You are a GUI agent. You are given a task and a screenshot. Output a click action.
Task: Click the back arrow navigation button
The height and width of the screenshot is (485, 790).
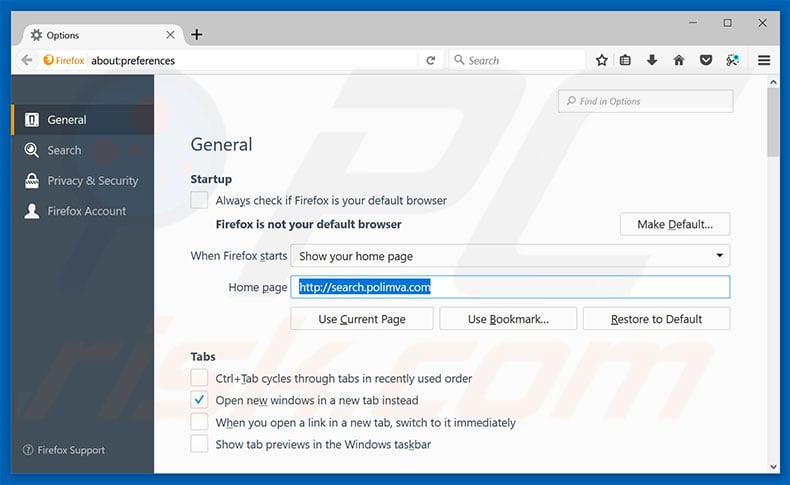coord(27,60)
